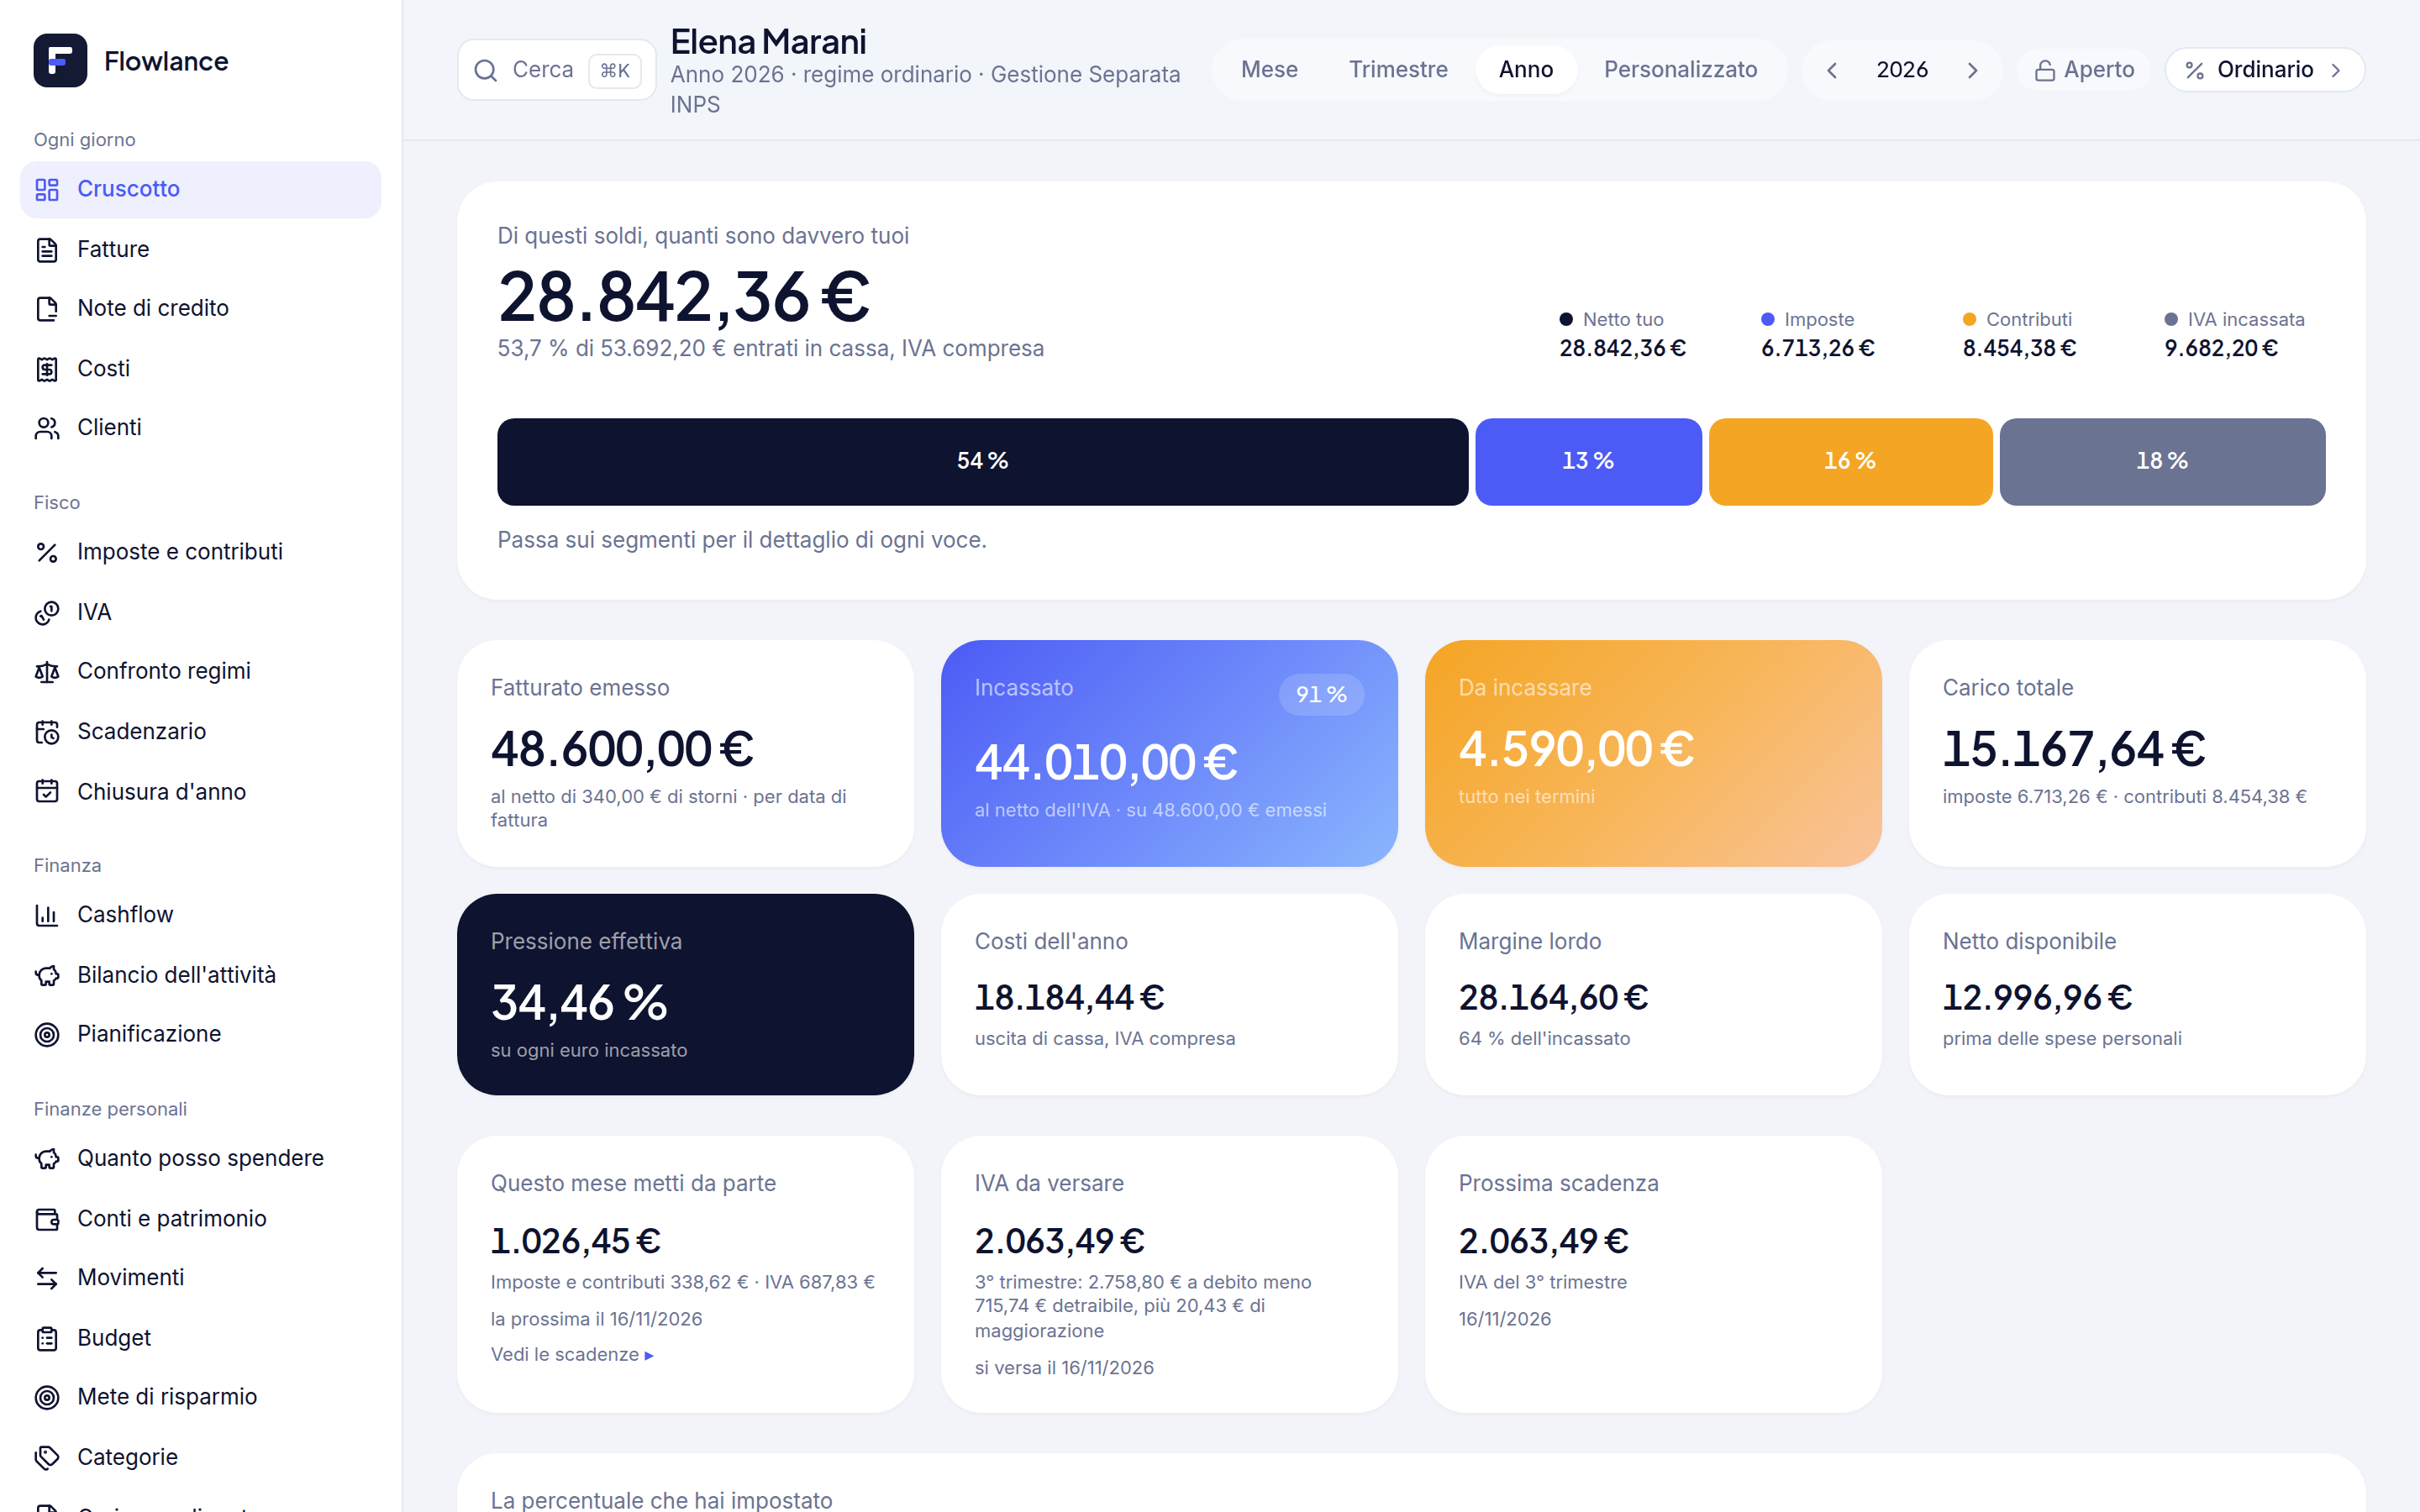Open the Incassato card
Image resolution: width=2420 pixels, height=1512 pixels.
point(1169,754)
